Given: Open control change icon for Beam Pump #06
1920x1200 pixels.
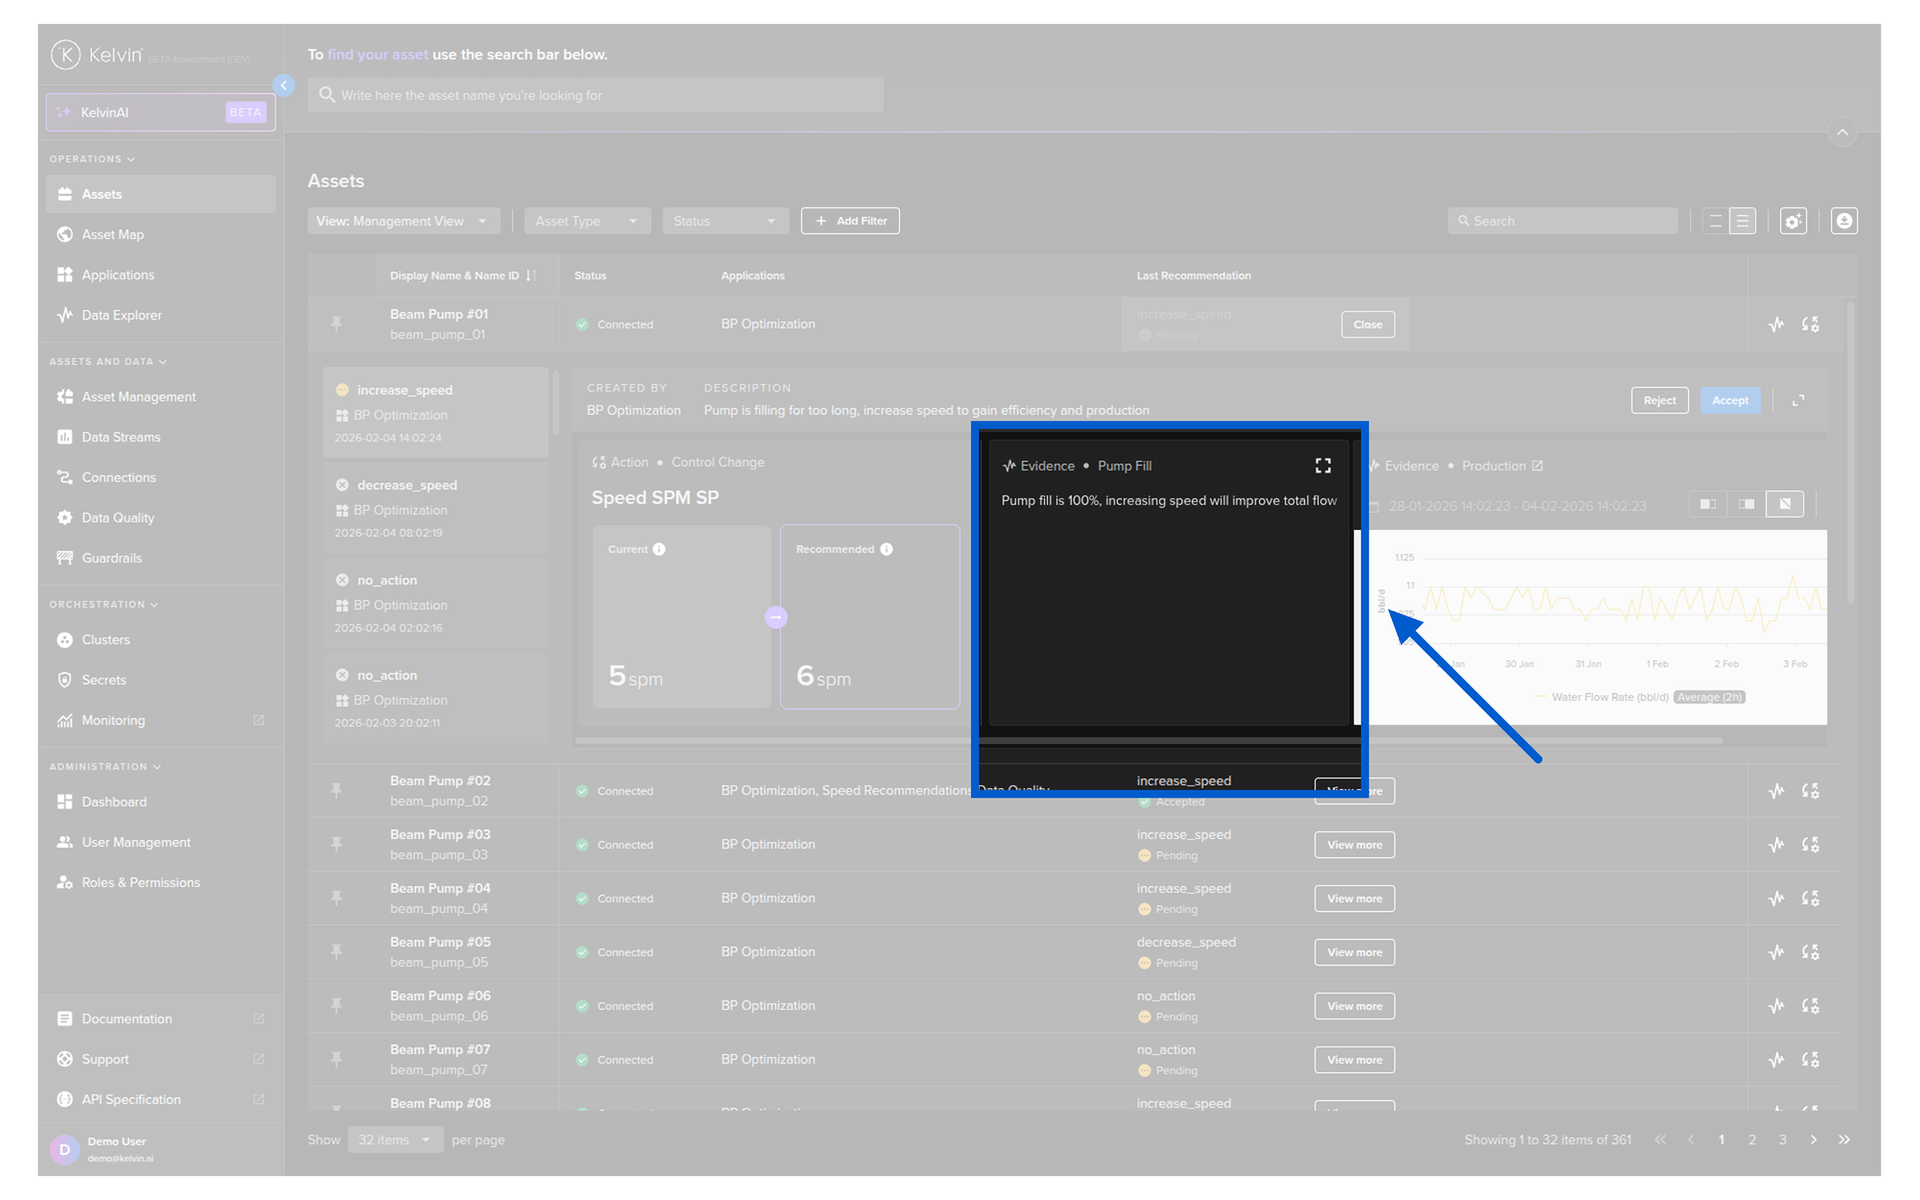Looking at the screenshot, I should pyautogui.click(x=1810, y=1006).
